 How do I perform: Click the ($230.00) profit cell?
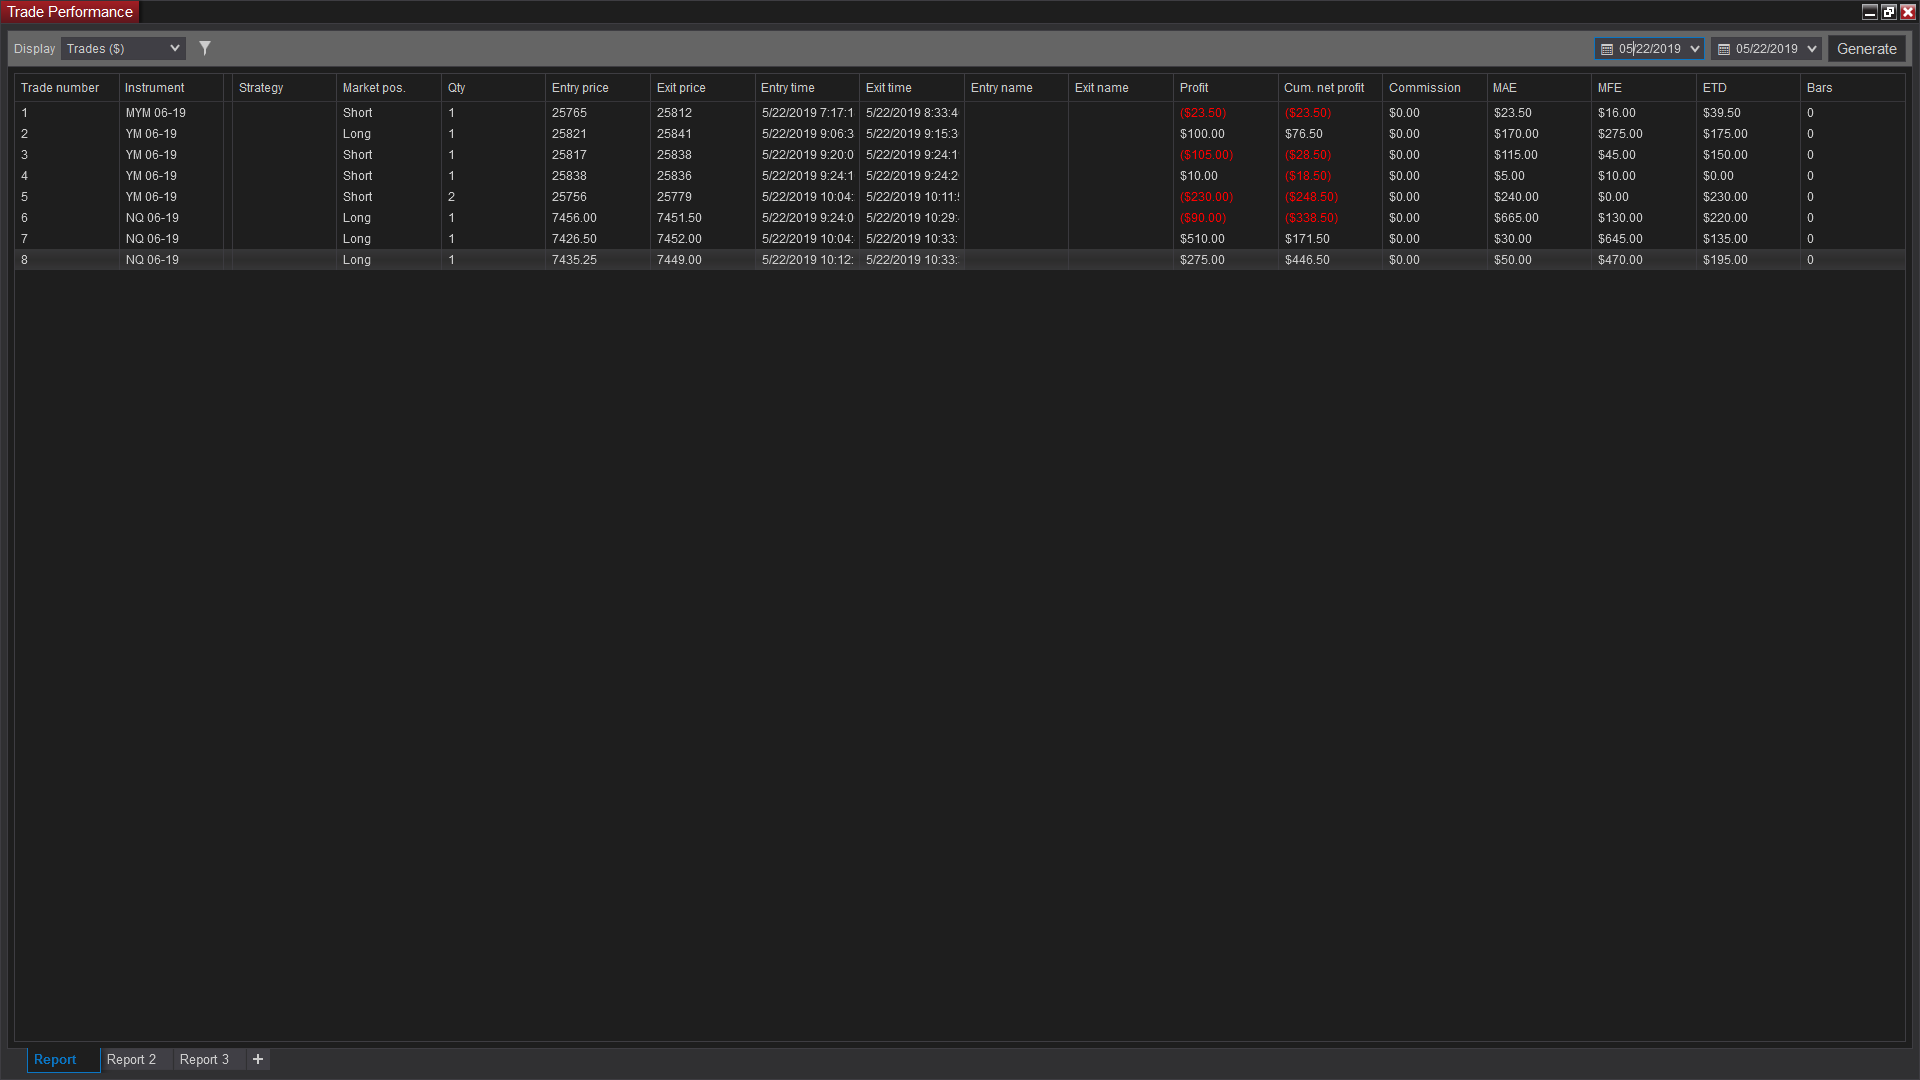coord(1225,197)
